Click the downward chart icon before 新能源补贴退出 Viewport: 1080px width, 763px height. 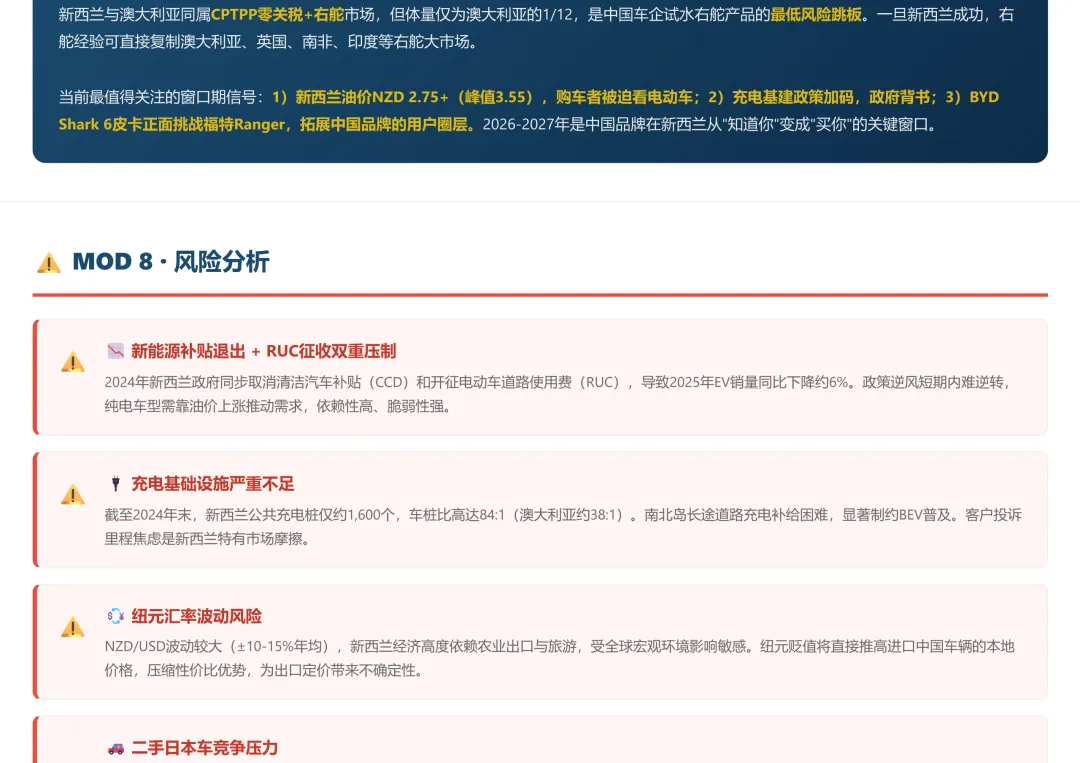pos(116,351)
